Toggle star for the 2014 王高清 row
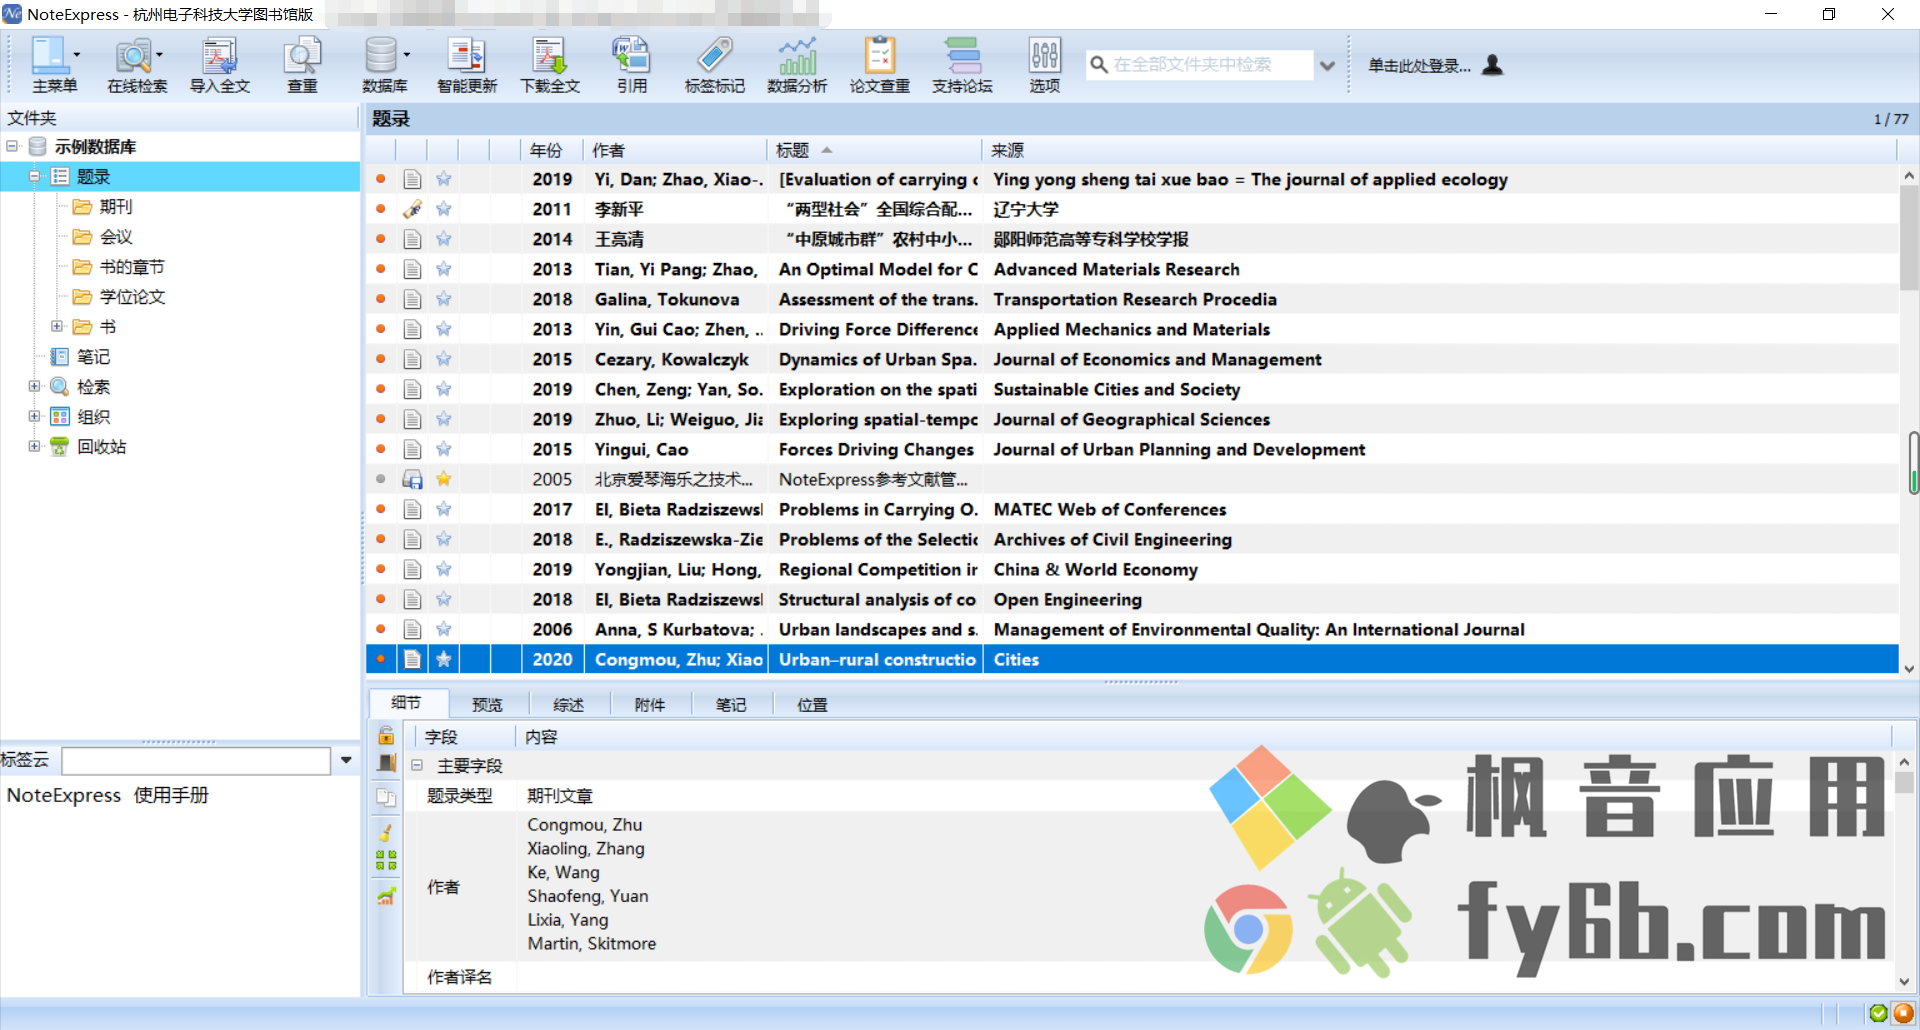The width and height of the screenshot is (1920, 1030). point(444,239)
